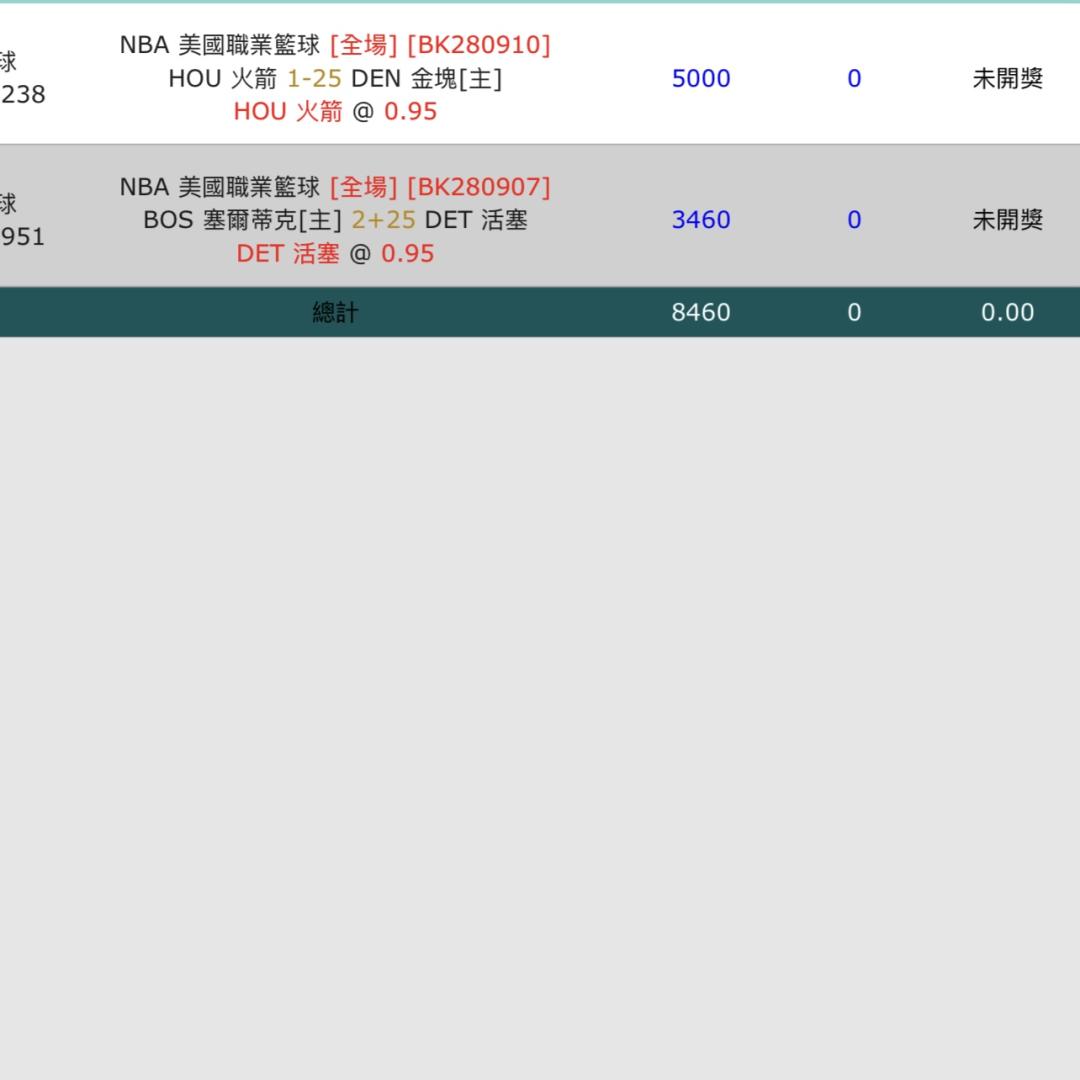The image size is (1080, 1080).
Task: Click the 0 value in the BK280910 row
Action: coord(854,79)
